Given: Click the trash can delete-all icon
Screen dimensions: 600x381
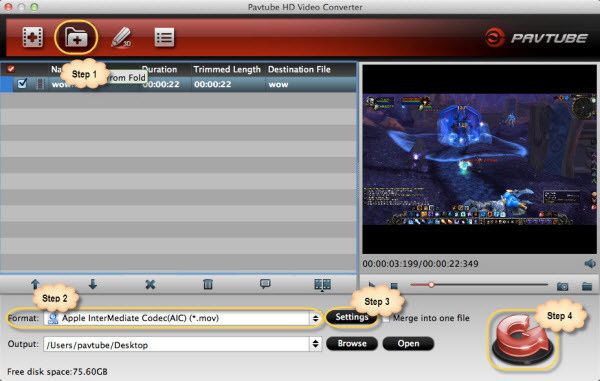Looking at the screenshot, I should click(x=208, y=284).
